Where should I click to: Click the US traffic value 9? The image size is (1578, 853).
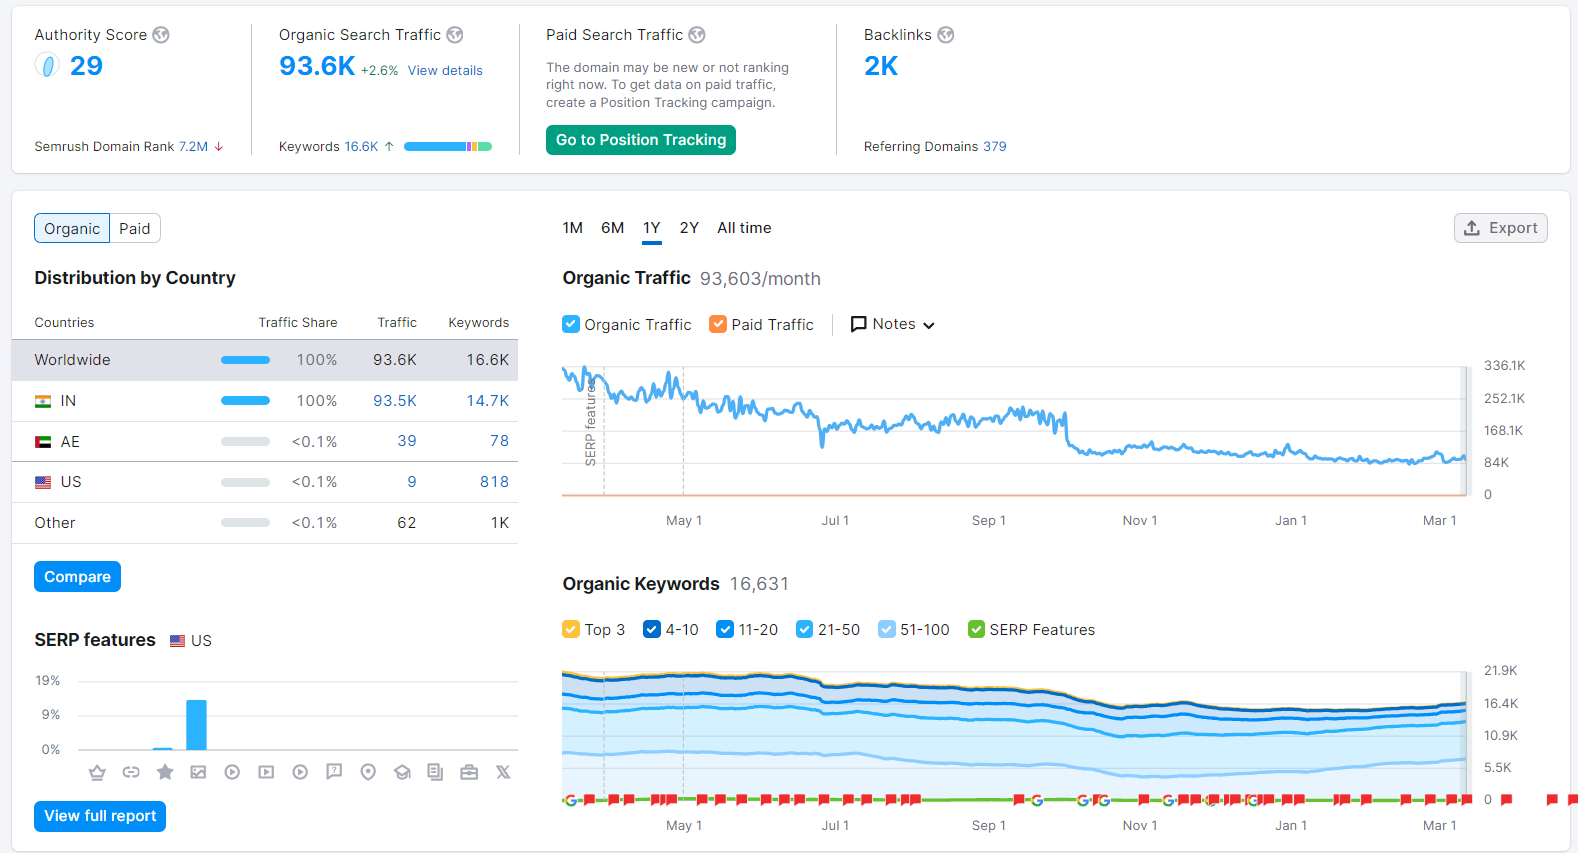412,482
